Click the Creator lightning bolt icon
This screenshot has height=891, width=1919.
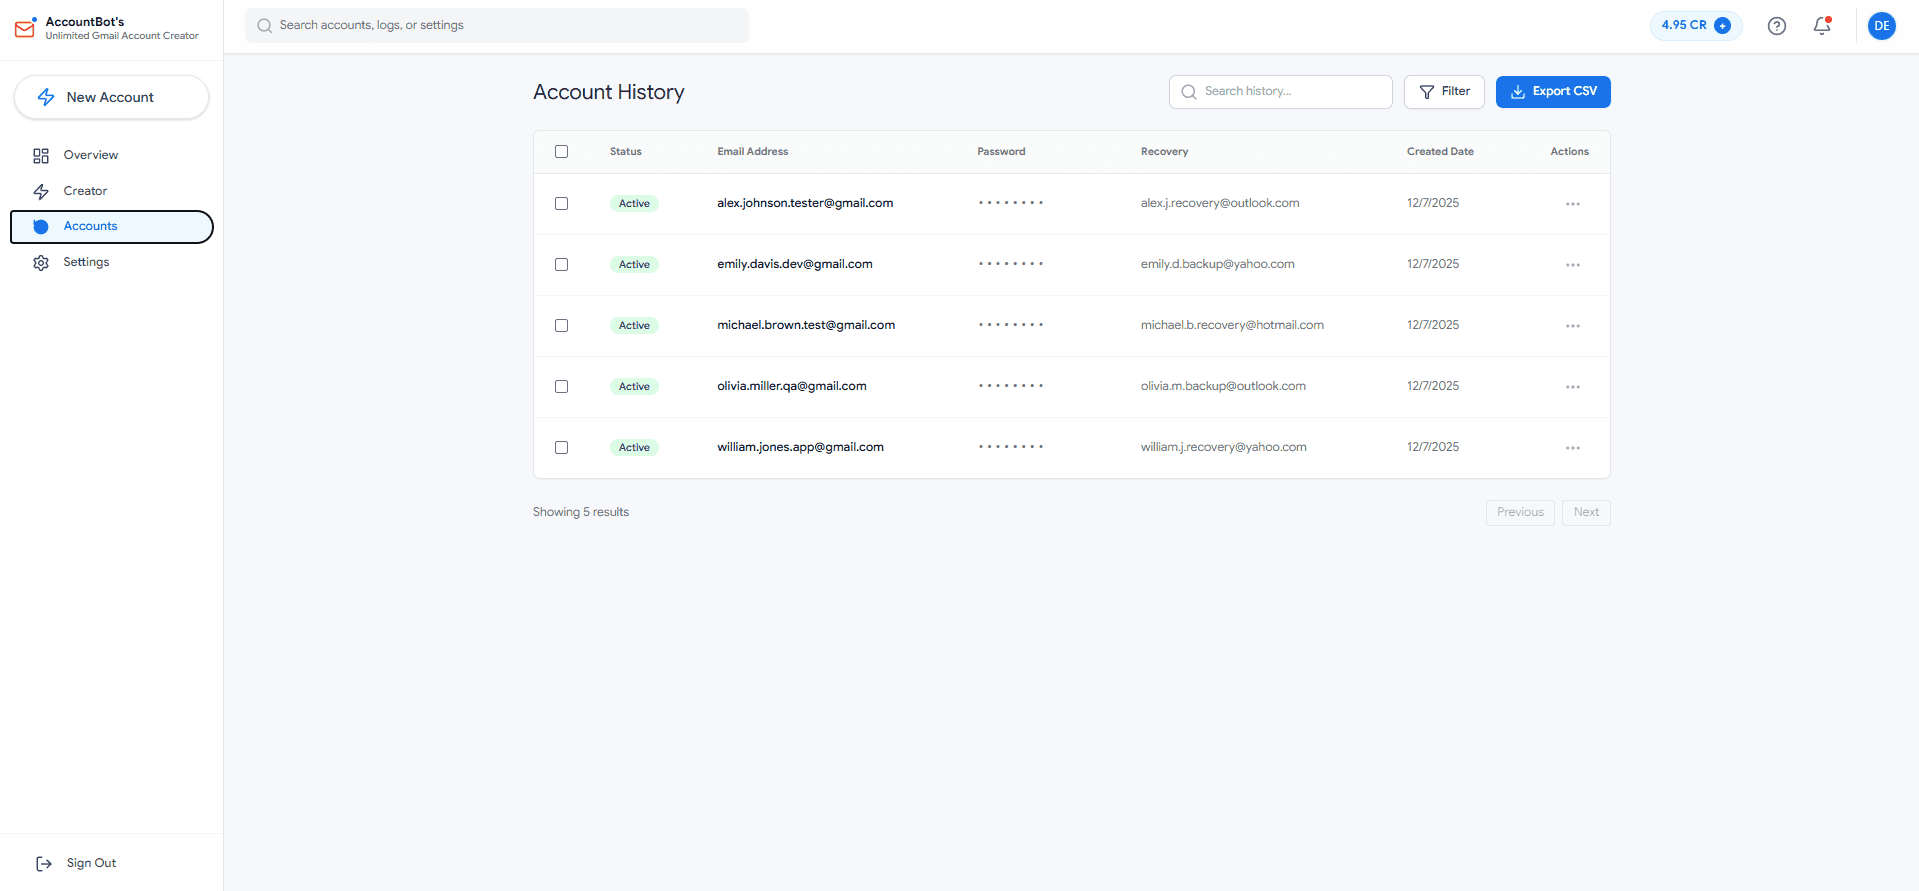click(41, 192)
